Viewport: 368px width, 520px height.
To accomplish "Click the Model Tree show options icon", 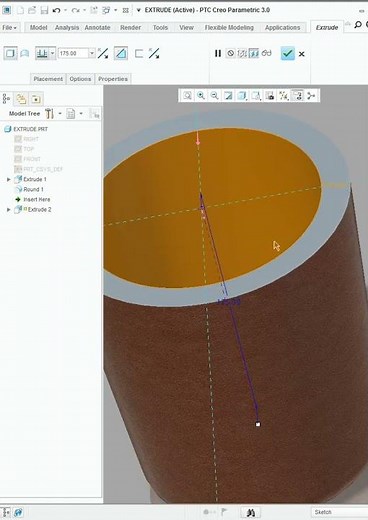I will pos(71,114).
